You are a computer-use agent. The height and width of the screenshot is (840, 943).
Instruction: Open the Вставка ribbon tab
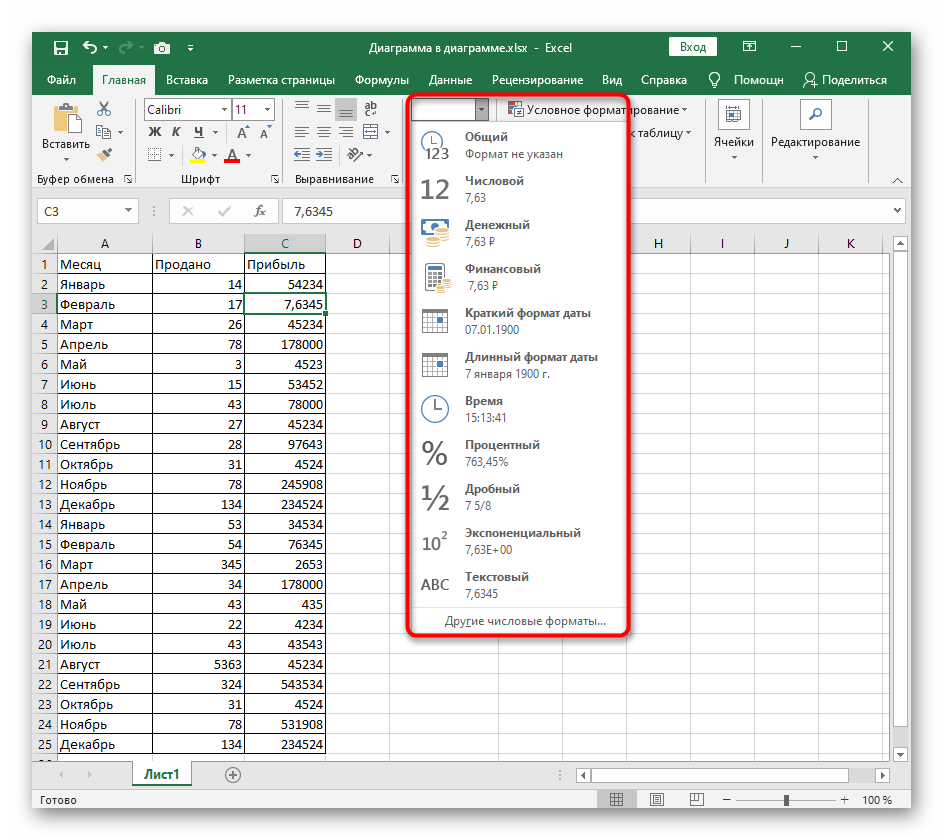(x=187, y=80)
